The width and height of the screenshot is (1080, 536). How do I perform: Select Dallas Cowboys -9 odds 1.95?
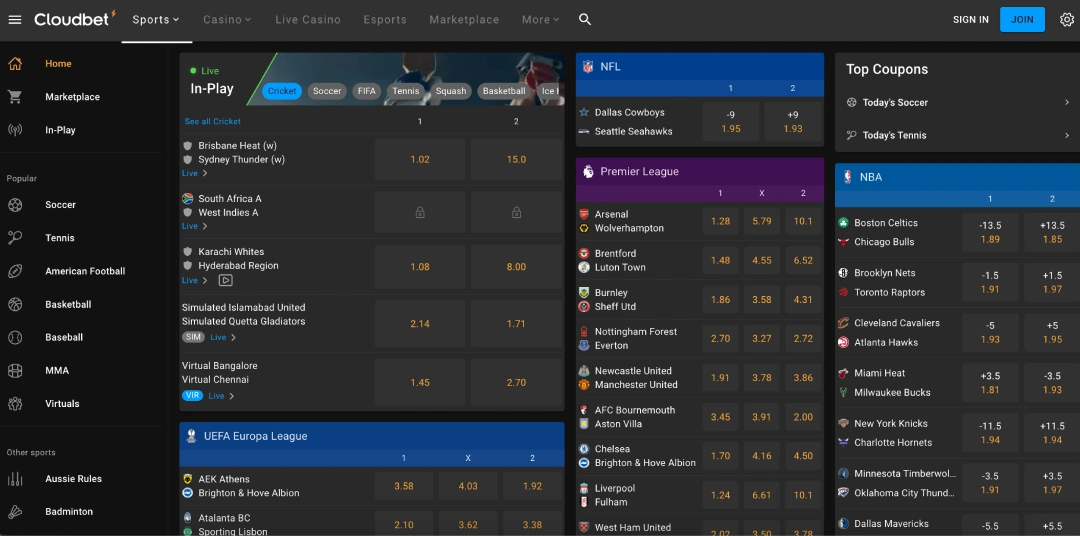click(x=731, y=122)
